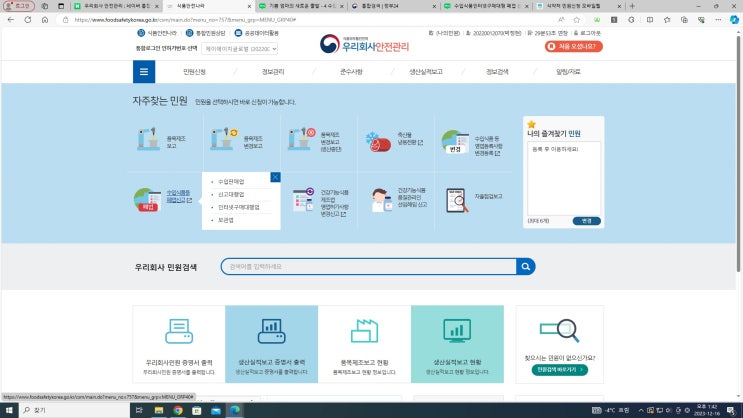
Task: Open the 공공데이터활용 link
Action: pos(256,33)
